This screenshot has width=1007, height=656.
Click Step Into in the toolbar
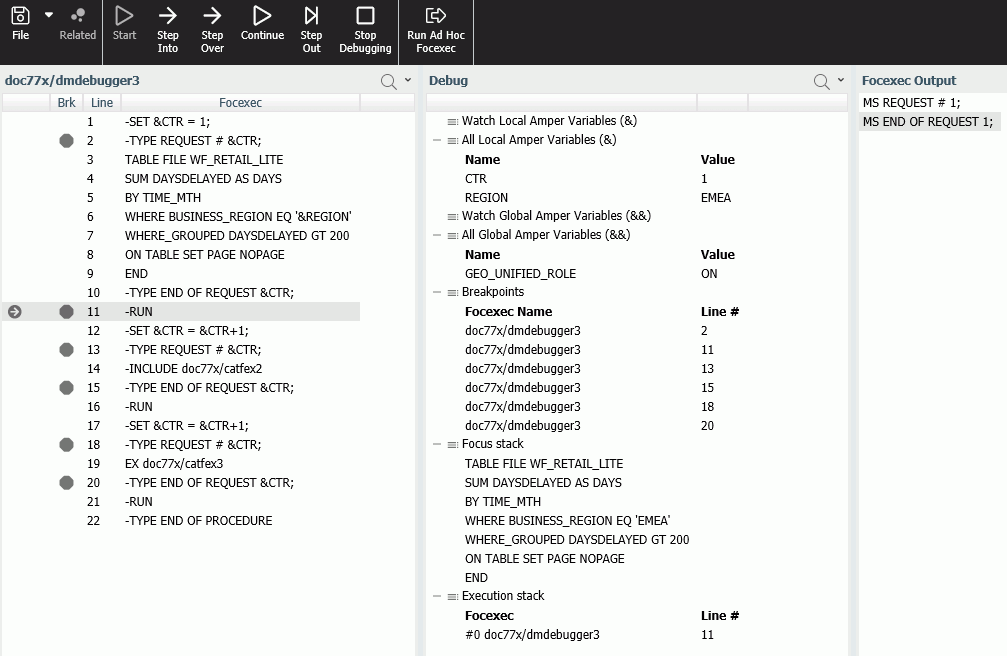[168, 30]
